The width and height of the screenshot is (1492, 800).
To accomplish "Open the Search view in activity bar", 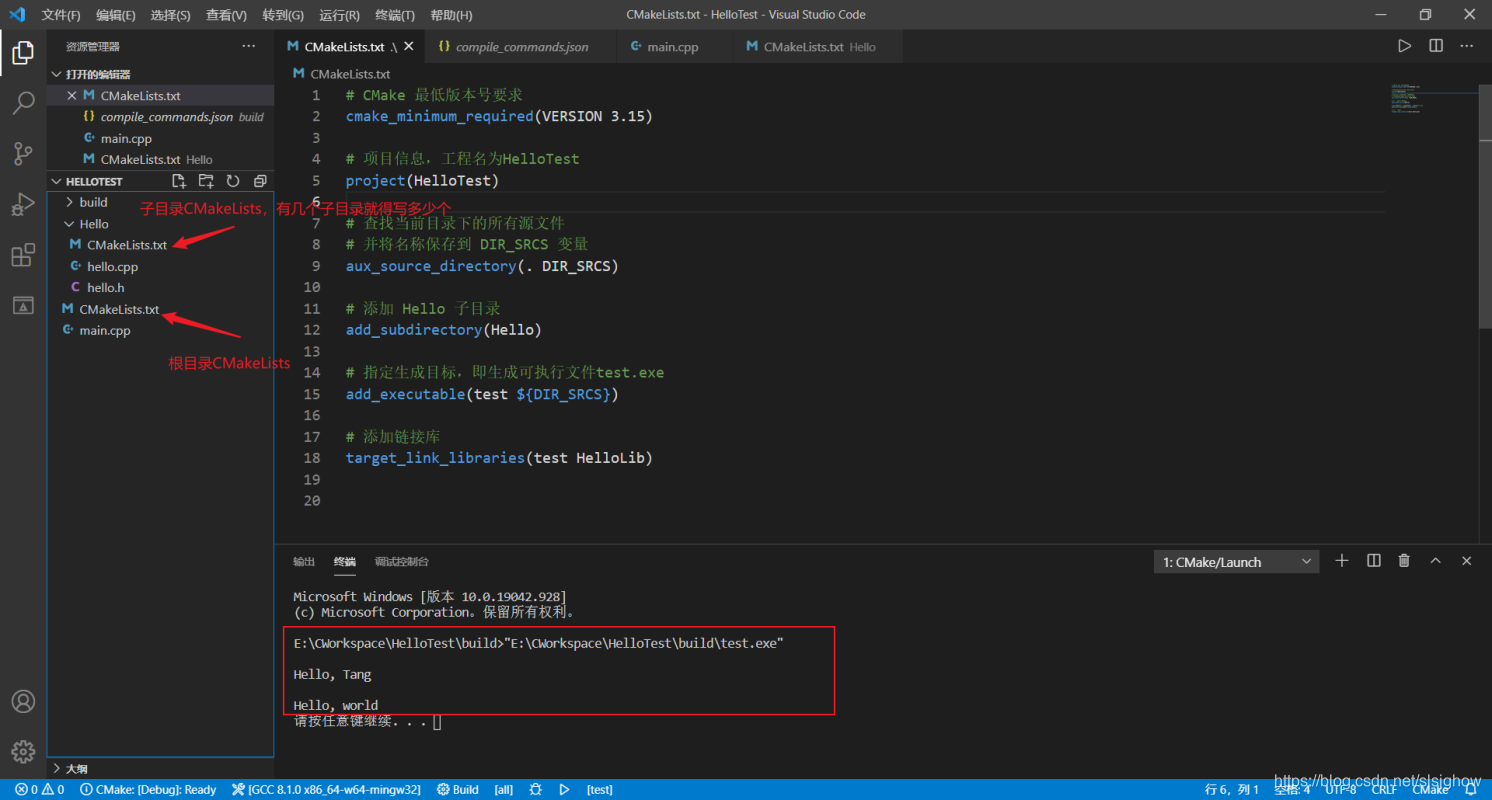I will pyautogui.click(x=23, y=102).
